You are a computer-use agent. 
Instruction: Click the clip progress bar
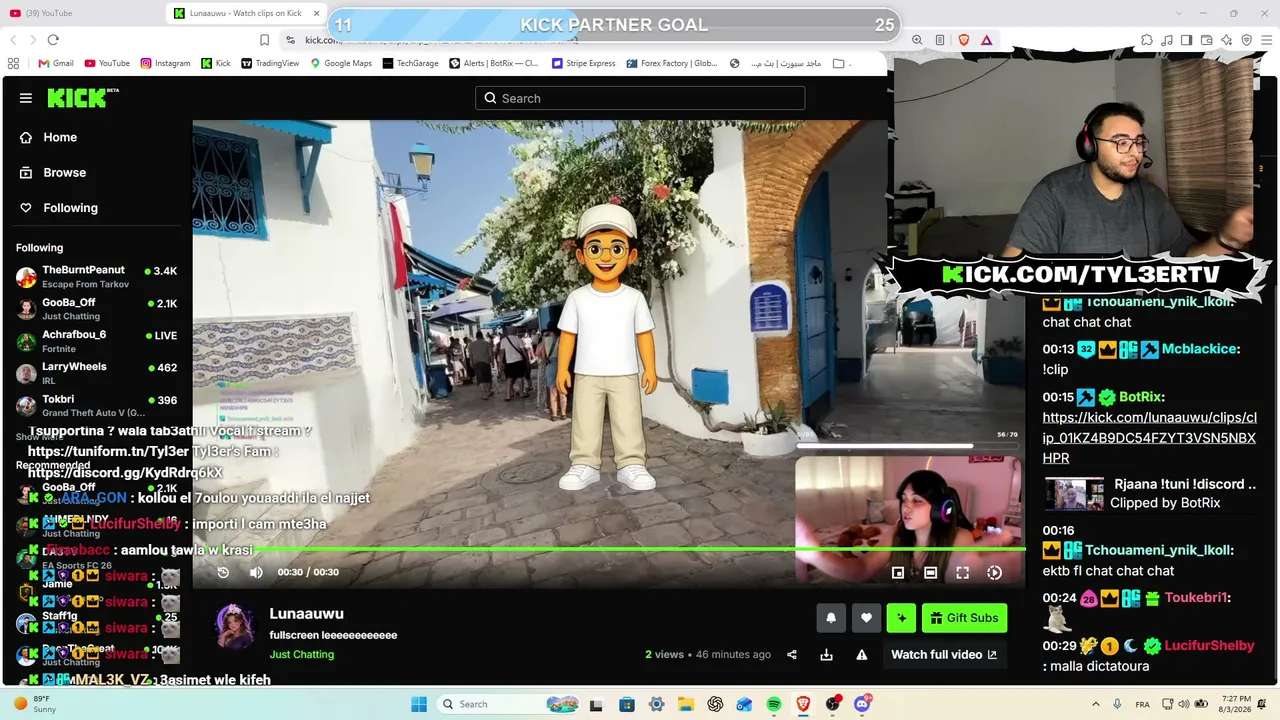coord(609,549)
